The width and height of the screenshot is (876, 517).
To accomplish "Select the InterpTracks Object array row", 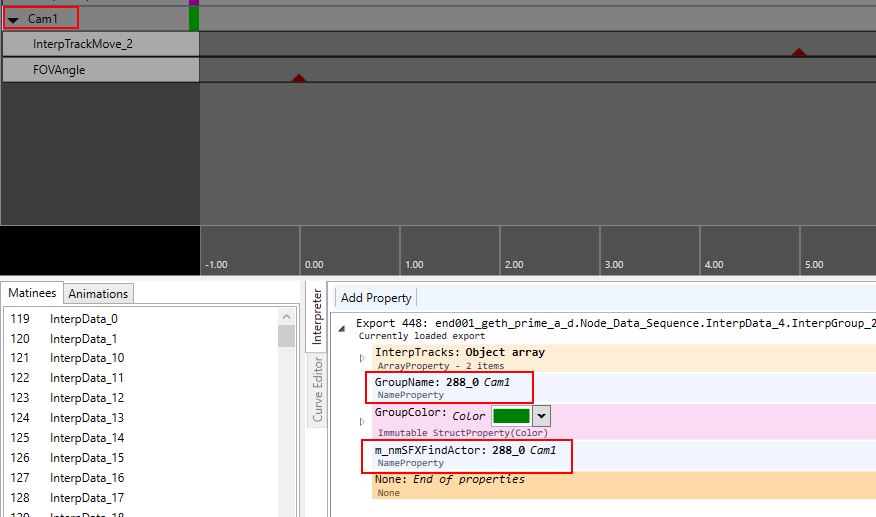I will [623, 358].
